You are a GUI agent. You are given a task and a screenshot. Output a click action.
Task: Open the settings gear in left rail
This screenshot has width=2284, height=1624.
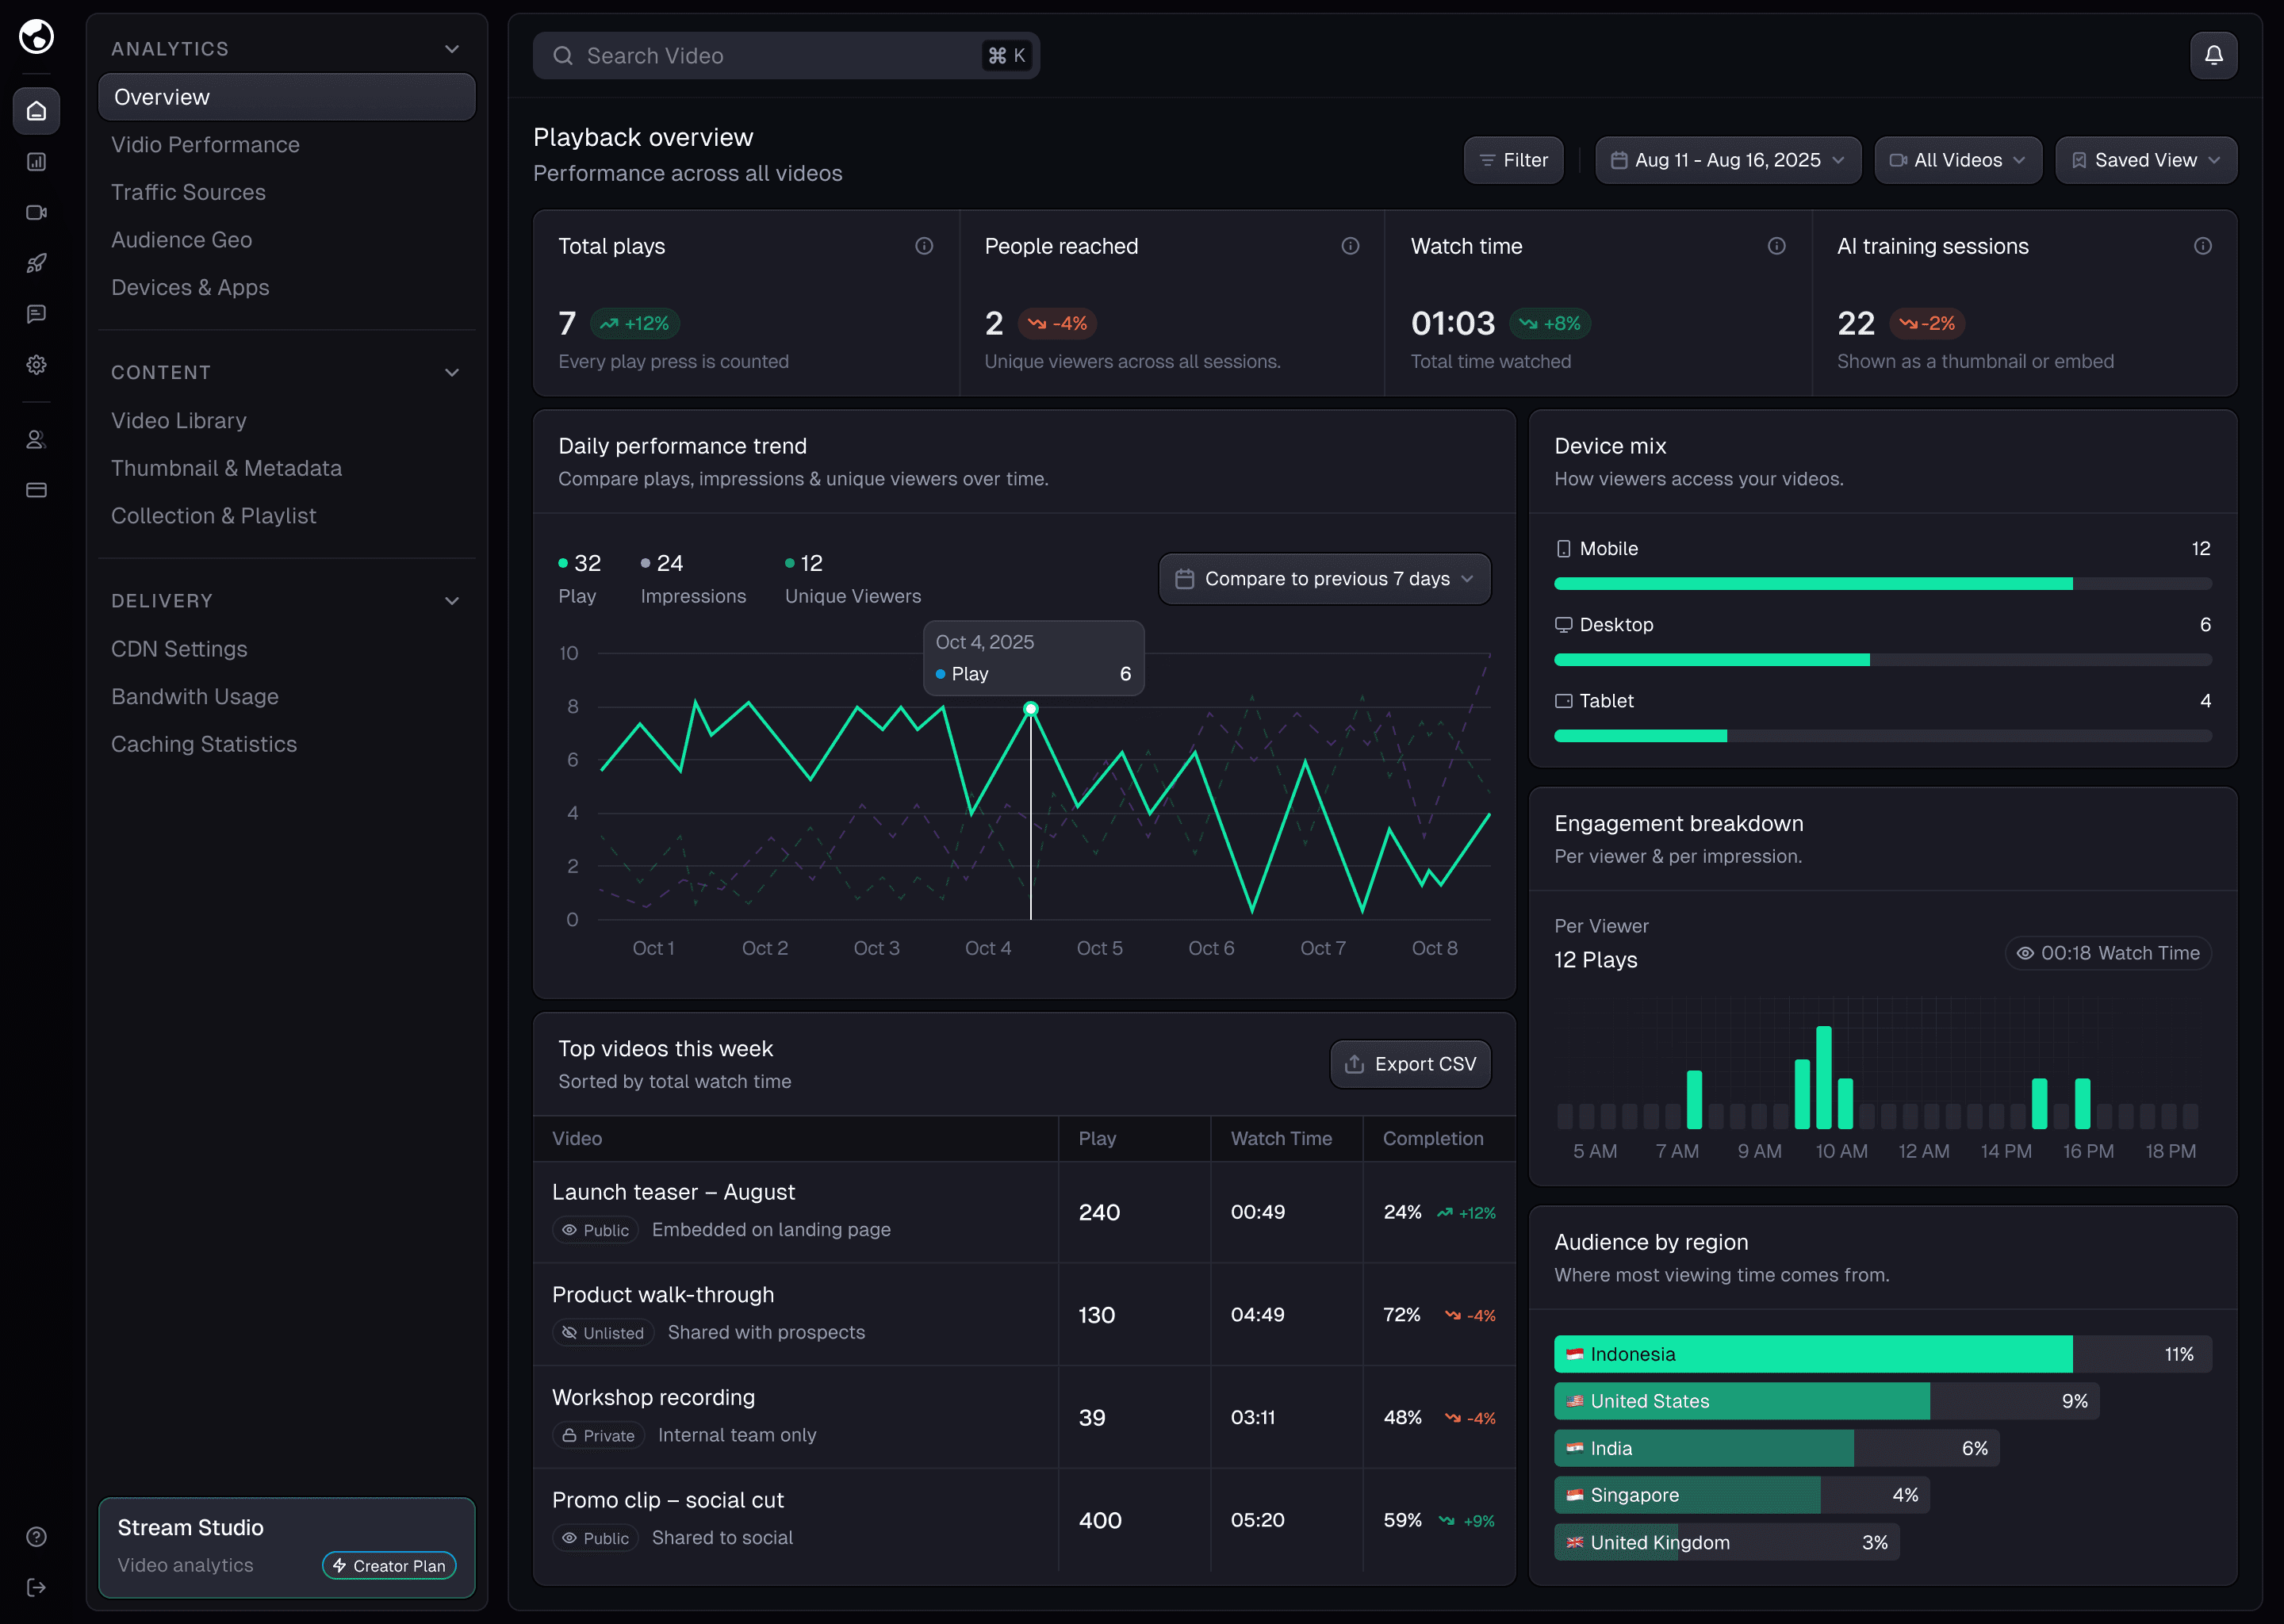[x=36, y=365]
